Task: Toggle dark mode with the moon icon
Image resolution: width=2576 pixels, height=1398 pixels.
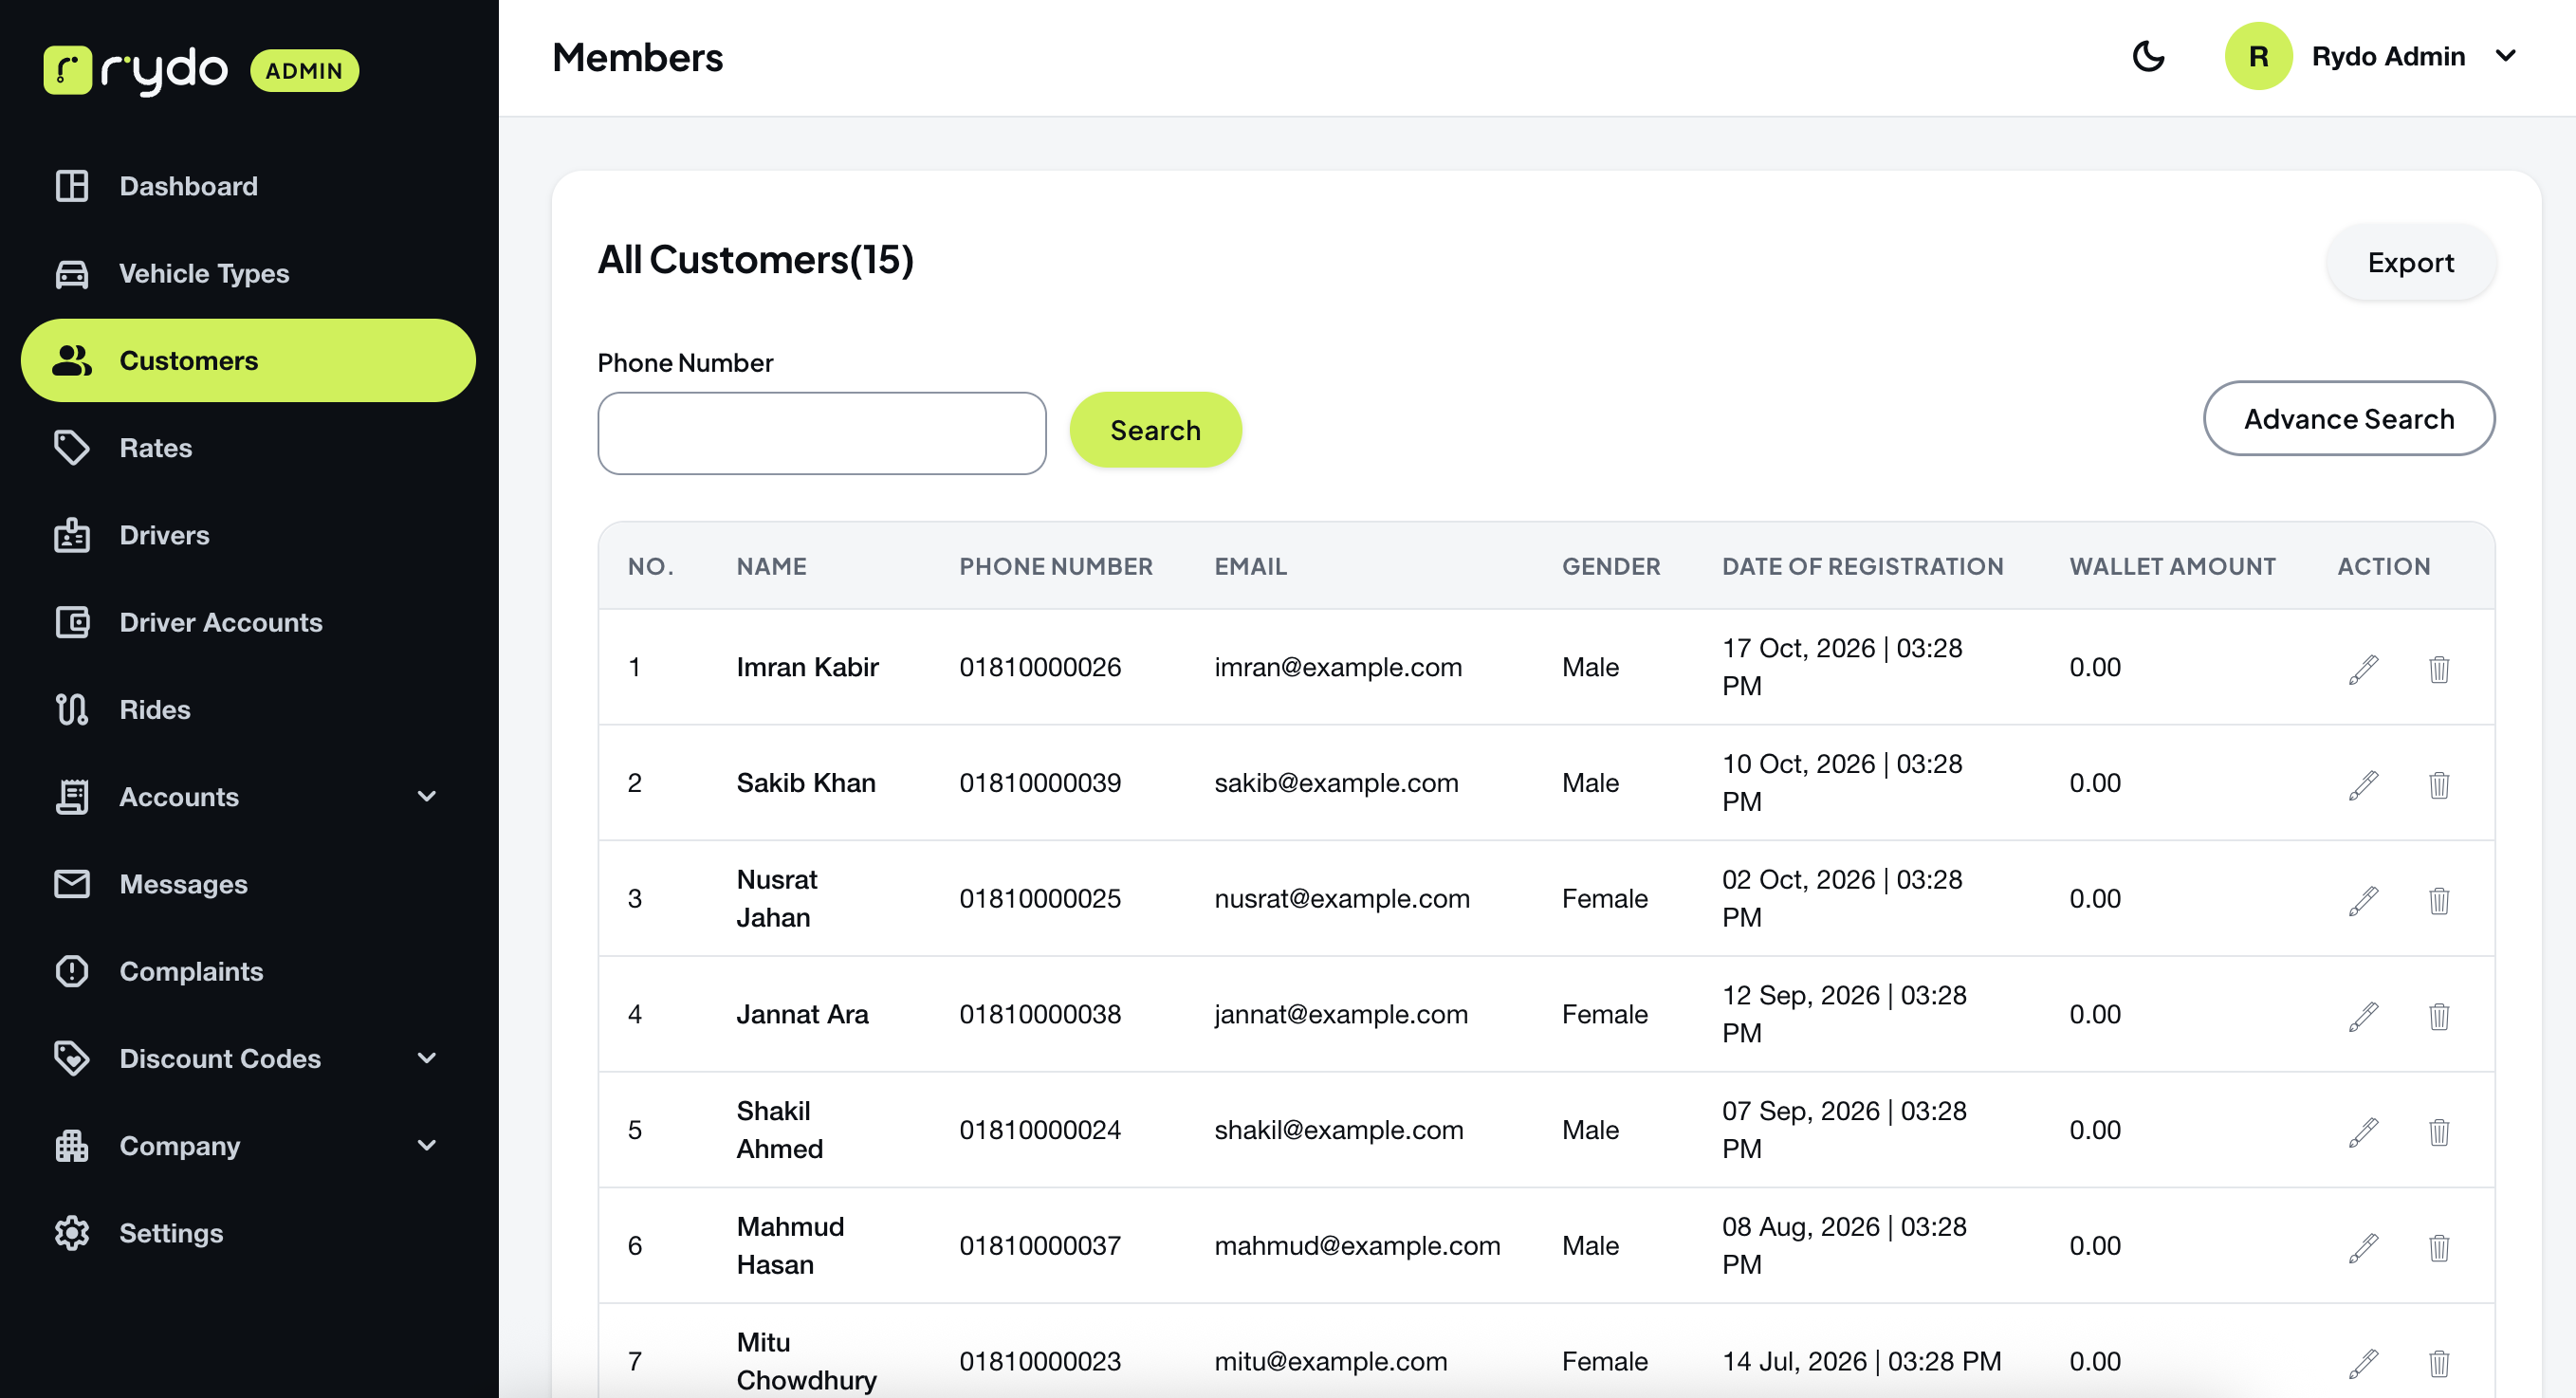Action: pyautogui.click(x=2148, y=56)
